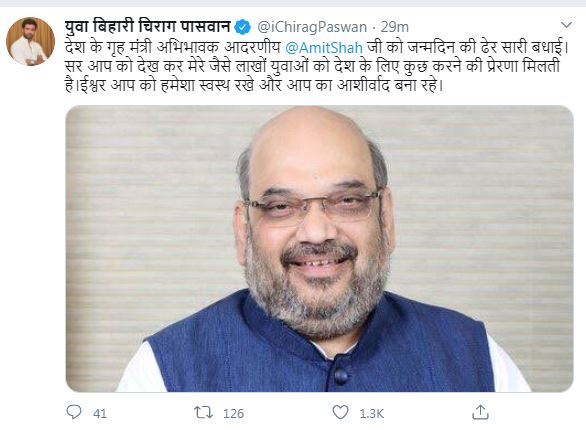The height and width of the screenshot is (430, 586).
Task: Click the blue verified badge next to name
Action: (x=243, y=27)
